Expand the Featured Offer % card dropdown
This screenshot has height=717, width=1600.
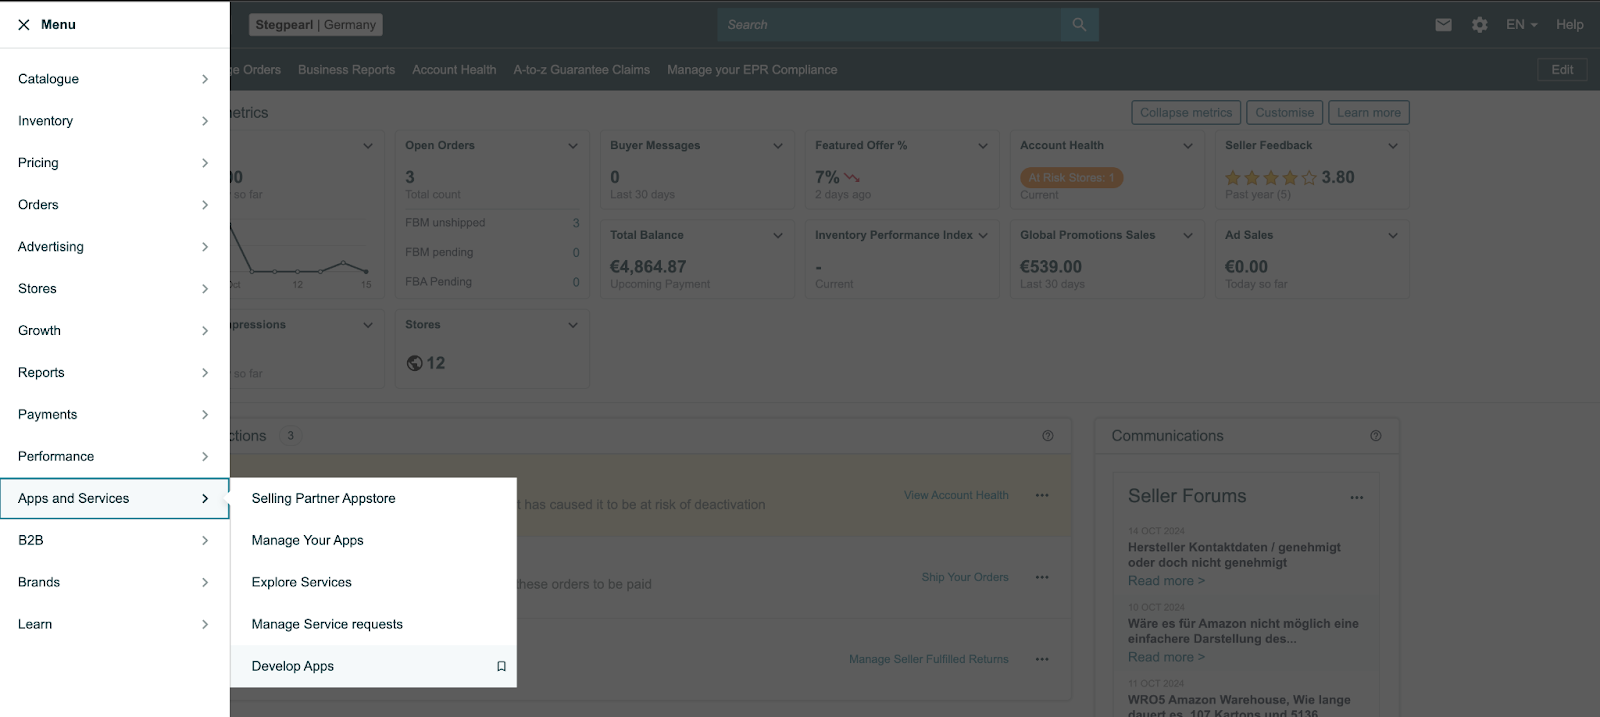coord(983,146)
